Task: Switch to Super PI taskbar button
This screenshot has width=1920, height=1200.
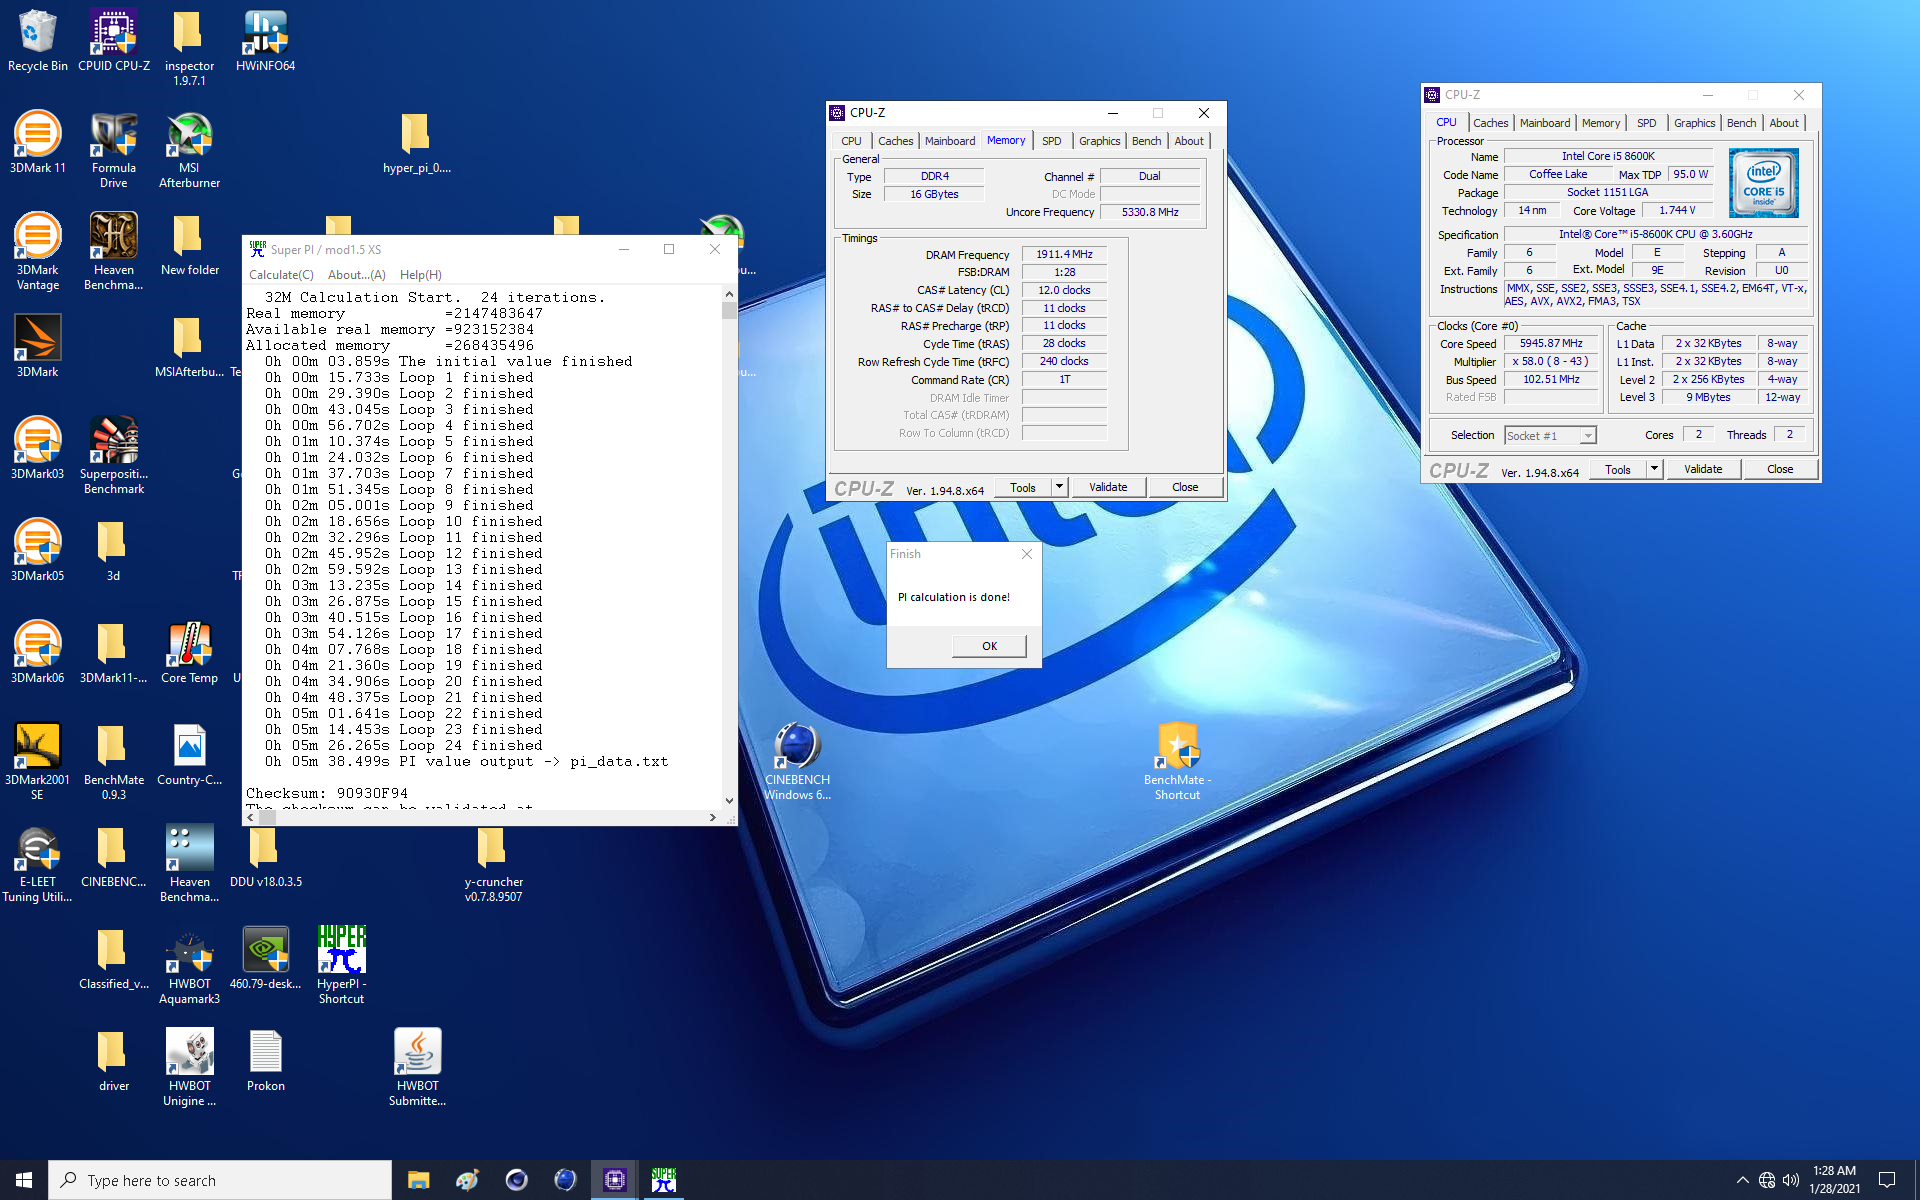Action: (x=664, y=1180)
